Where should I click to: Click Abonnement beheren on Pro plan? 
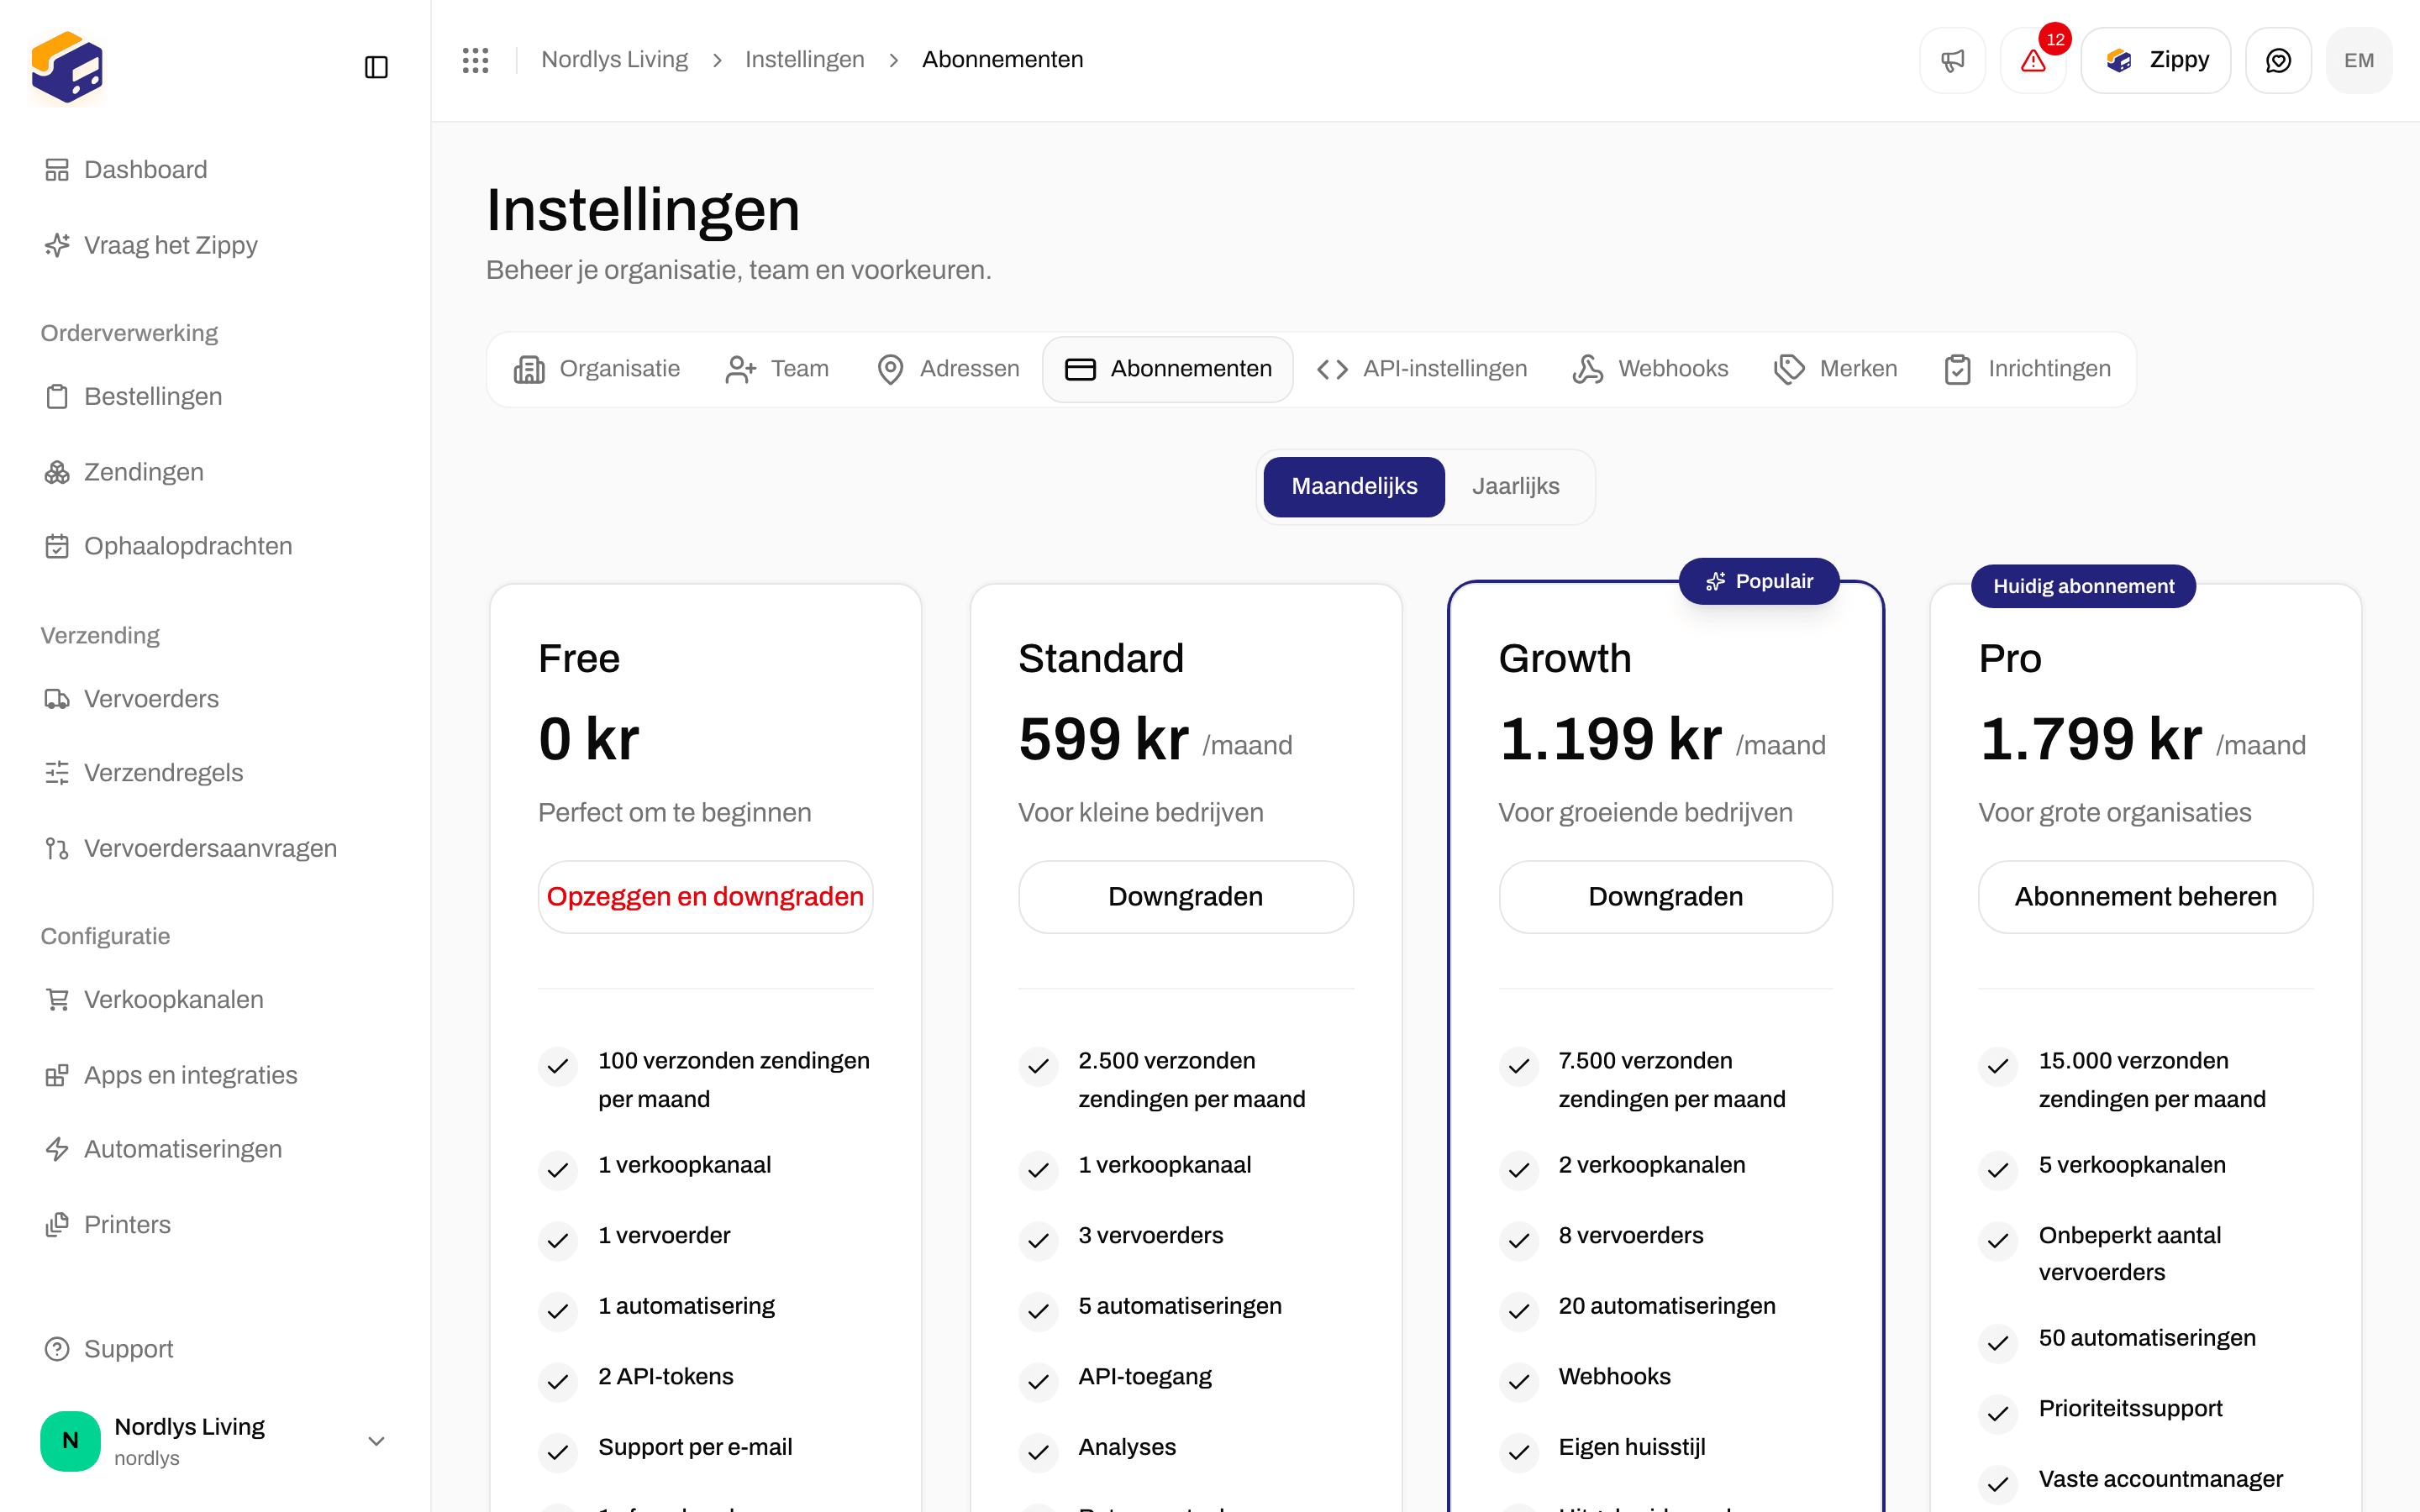click(x=2145, y=897)
